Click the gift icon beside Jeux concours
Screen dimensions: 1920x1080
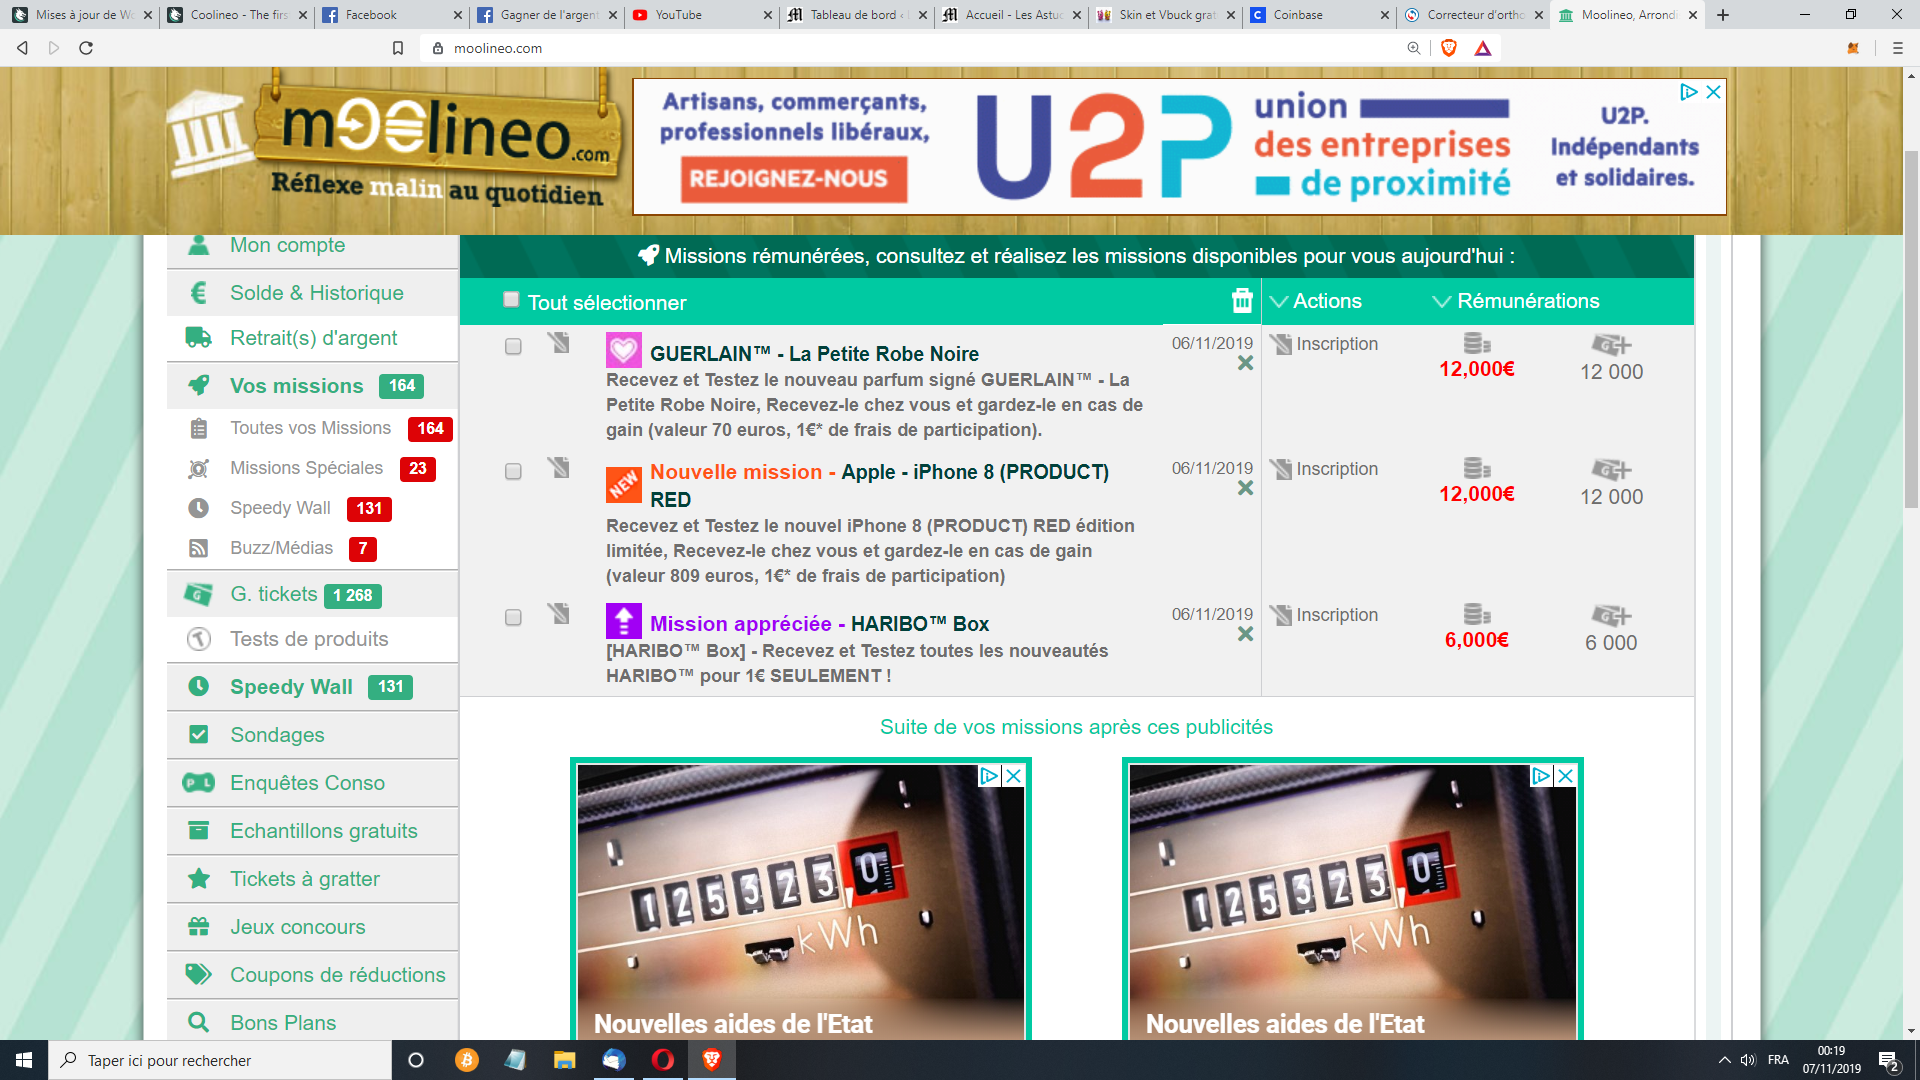[199, 927]
